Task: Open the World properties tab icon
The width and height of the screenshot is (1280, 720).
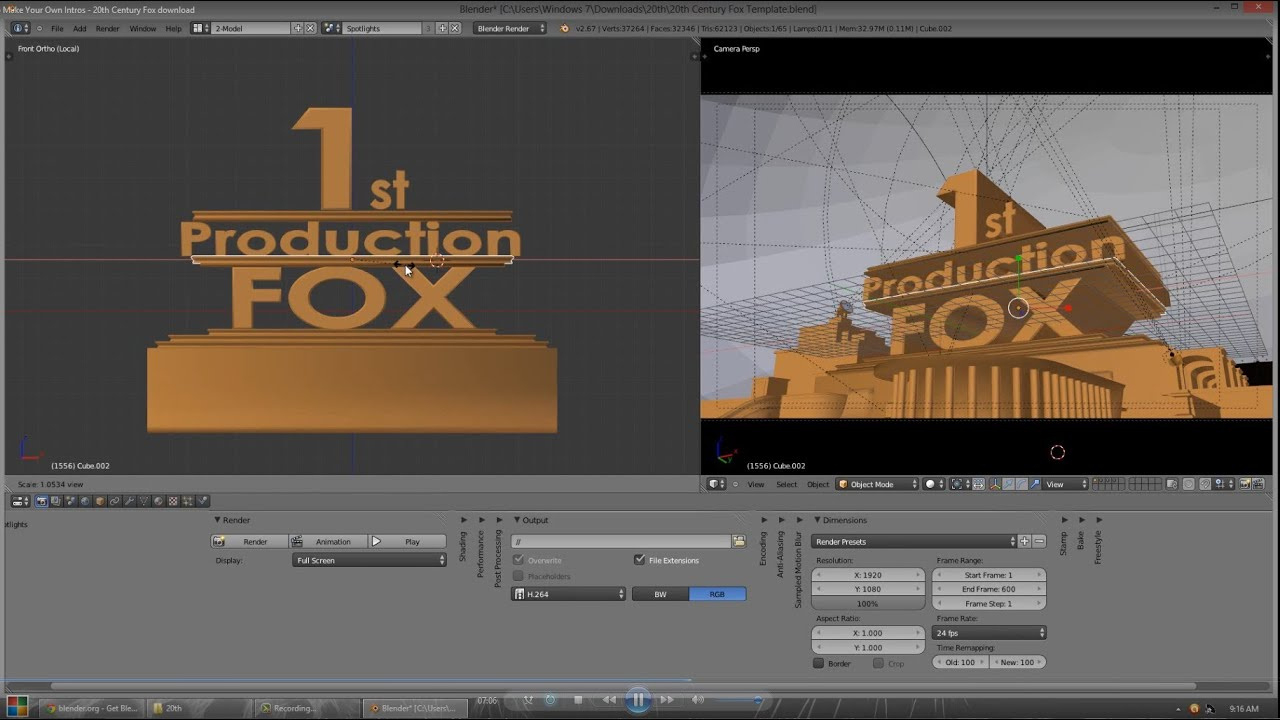Action: [x=85, y=501]
